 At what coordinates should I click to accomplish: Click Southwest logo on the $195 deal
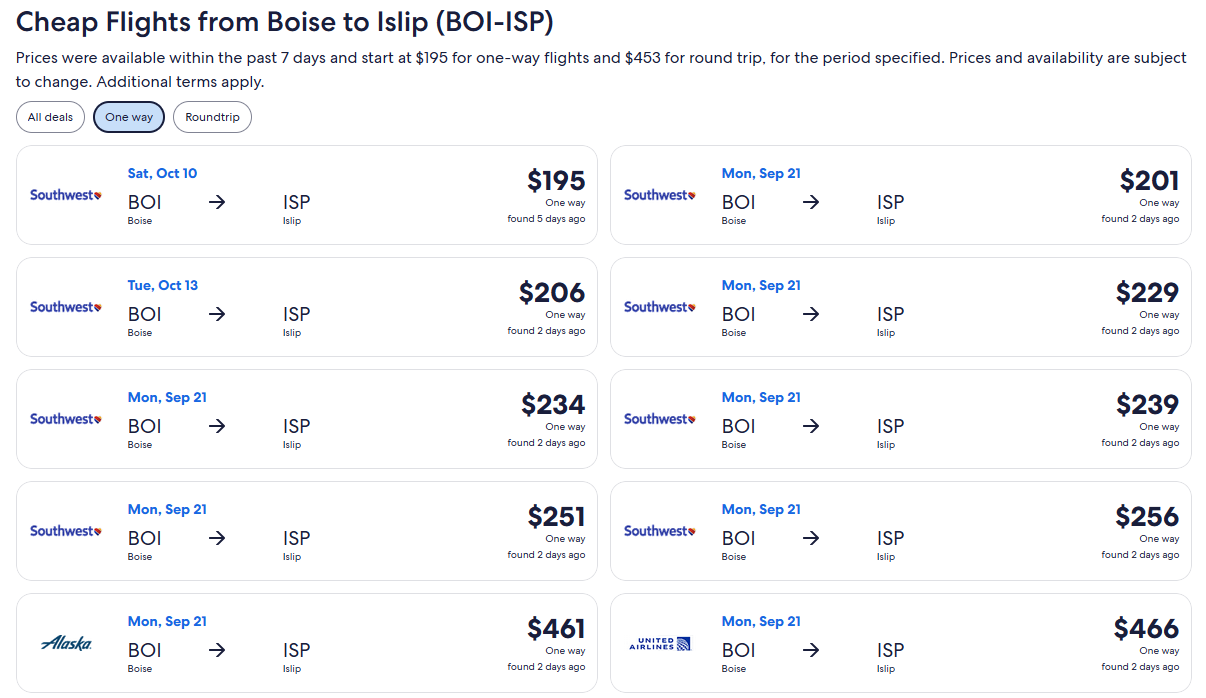pyautogui.click(x=66, y=195)
